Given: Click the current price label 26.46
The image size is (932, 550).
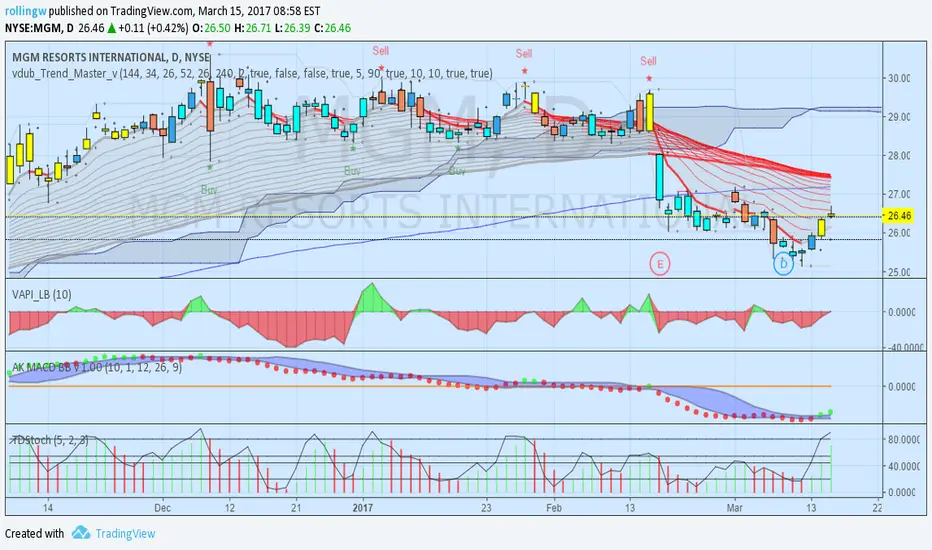Looking at the screenshot, I should coord(898,216).
